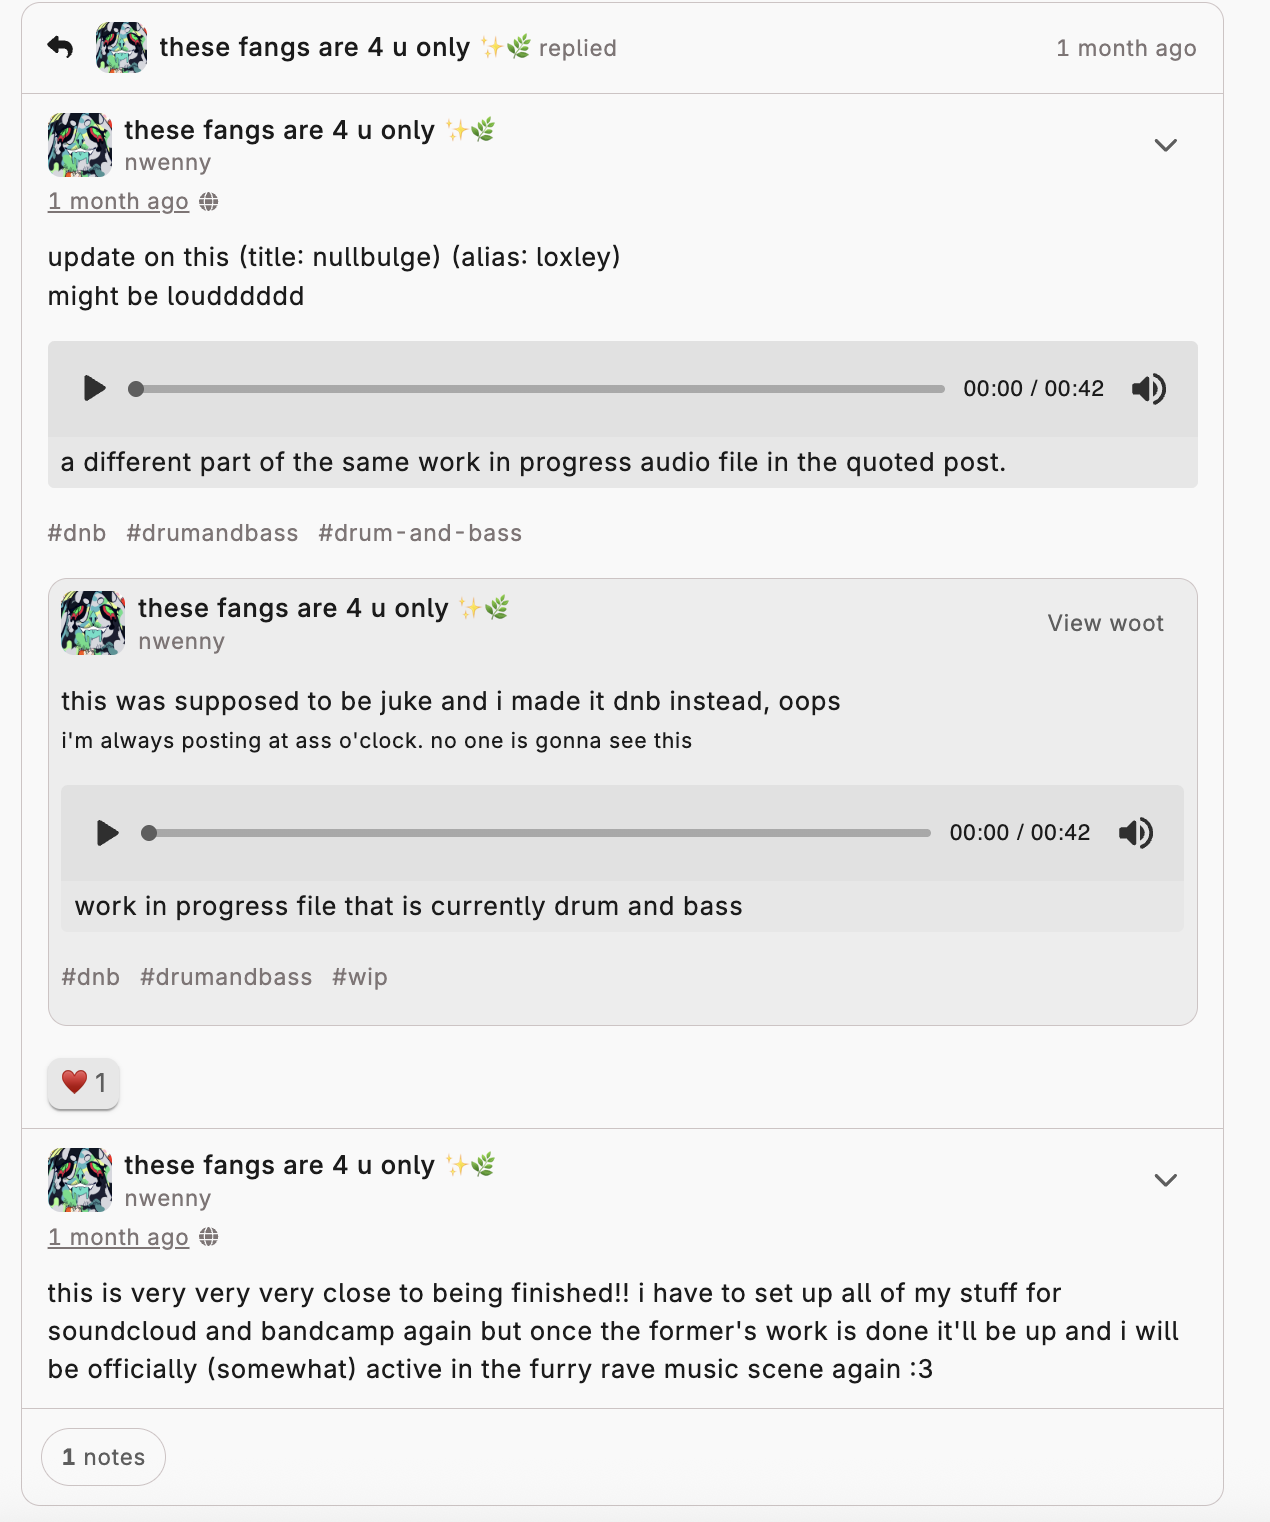Click the View woot link
The height and width of the screenshot is (1522, 1270).
click(x=1105, y=623)
